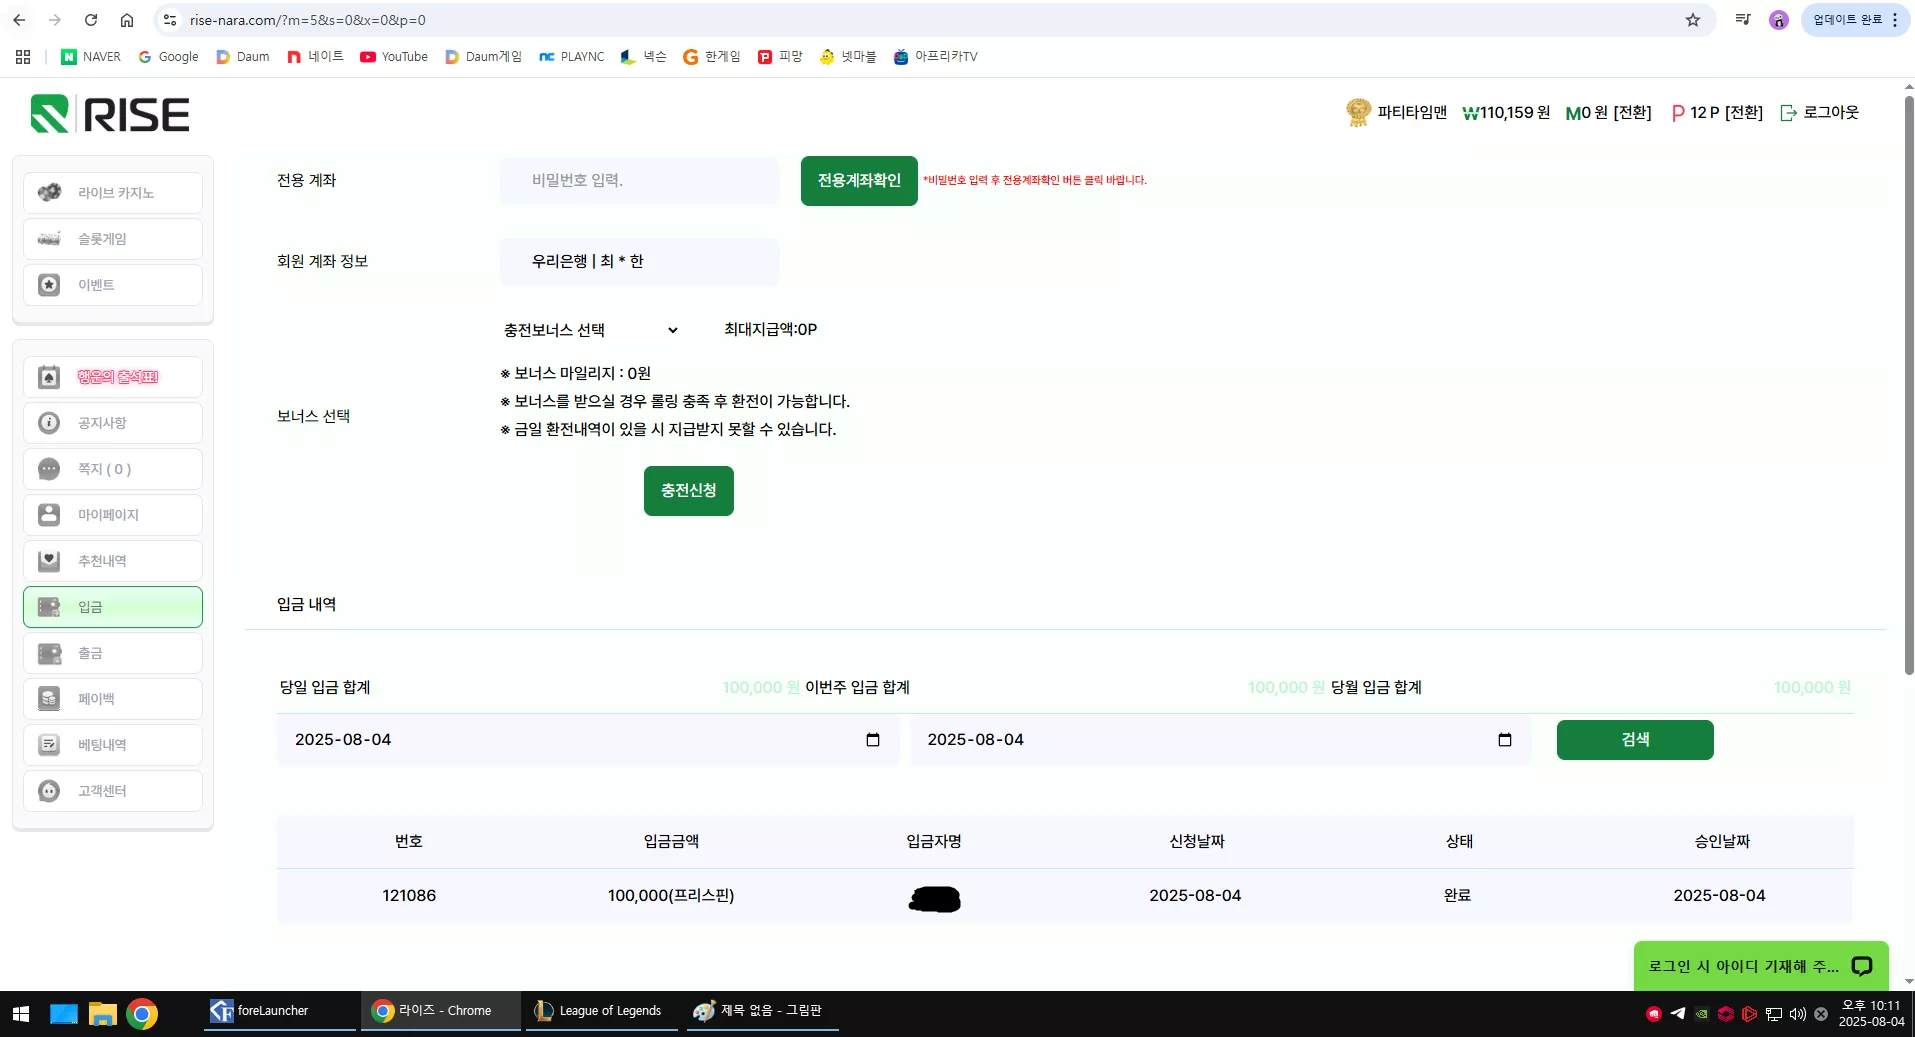Click the logout icon in header
Viewport: 1915px width, 1037px height.
[x=1789, y=113]
